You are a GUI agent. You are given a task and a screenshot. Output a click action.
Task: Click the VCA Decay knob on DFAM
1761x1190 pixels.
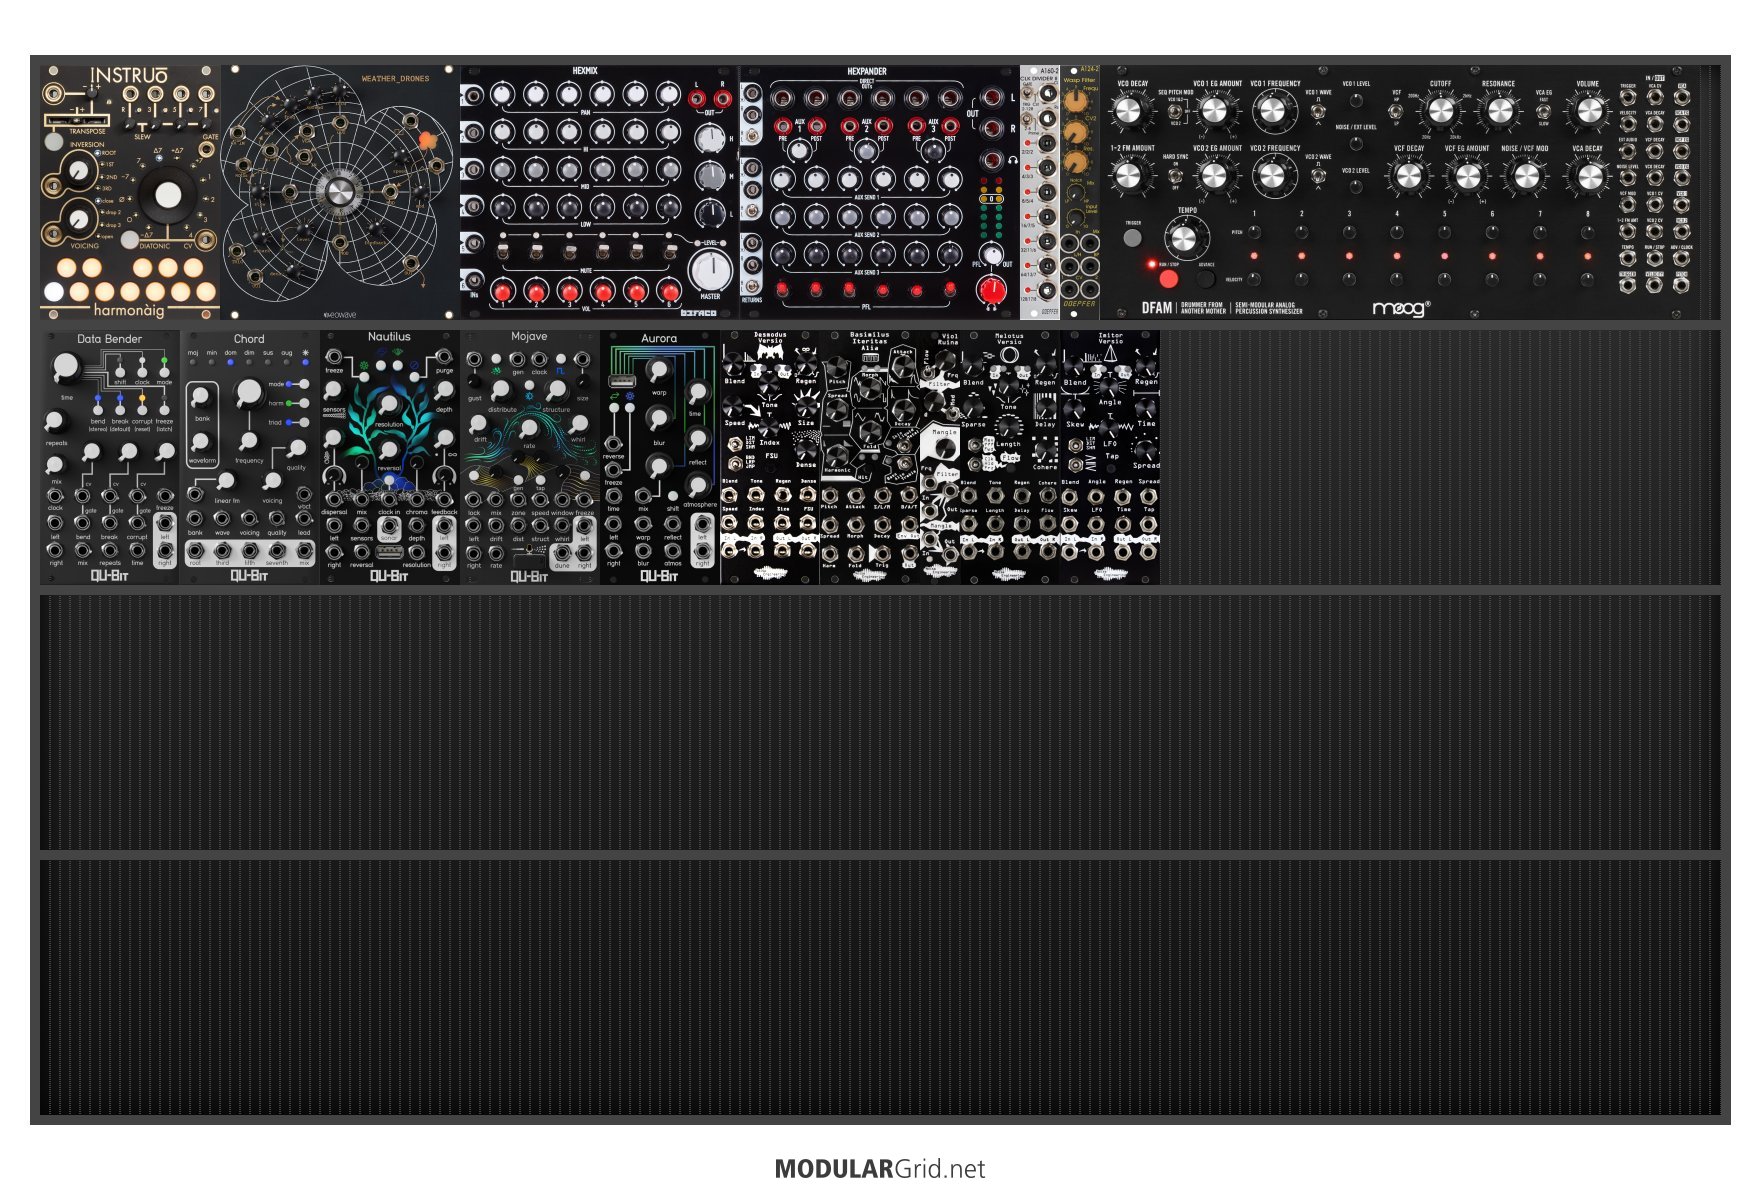pos(1588,176)
